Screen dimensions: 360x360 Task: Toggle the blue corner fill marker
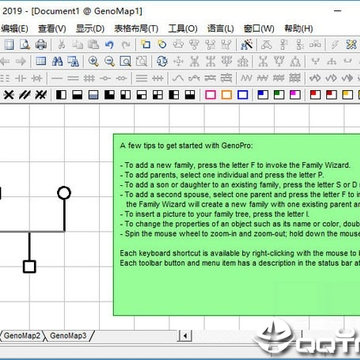click(263, 95)
